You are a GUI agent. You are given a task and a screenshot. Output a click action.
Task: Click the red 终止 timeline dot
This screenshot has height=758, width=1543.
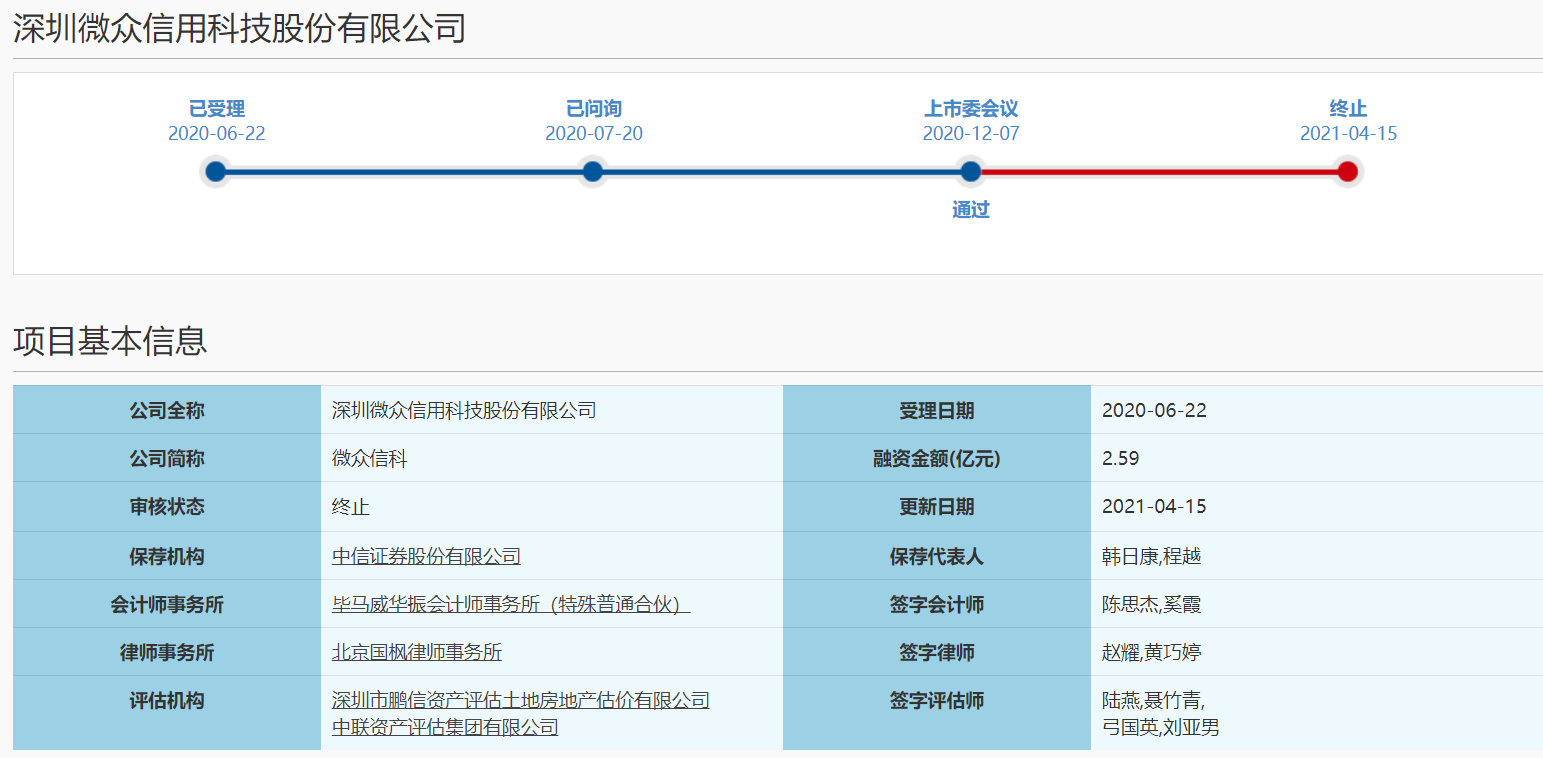pyautogui.click(x=1347, y=172)
